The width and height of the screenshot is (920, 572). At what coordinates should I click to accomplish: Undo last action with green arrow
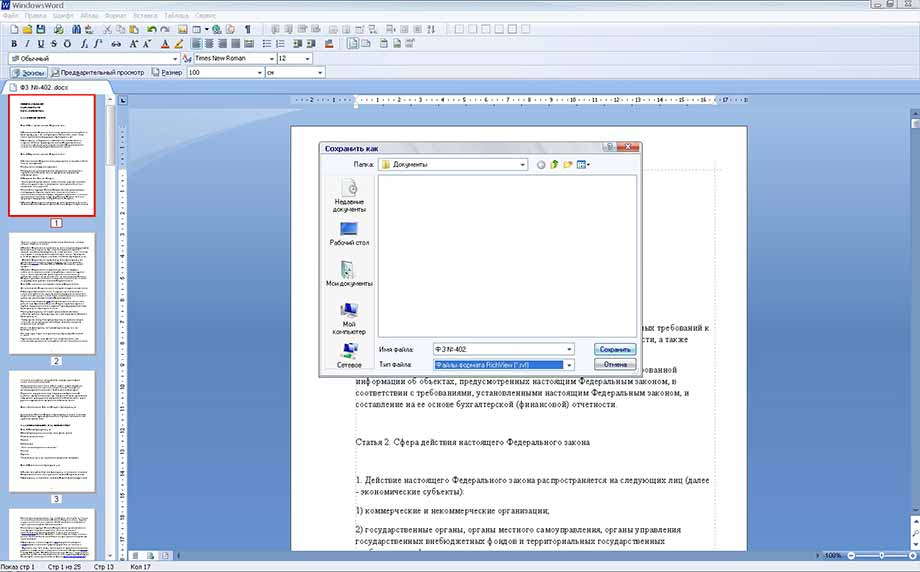[x=152, y=29]
